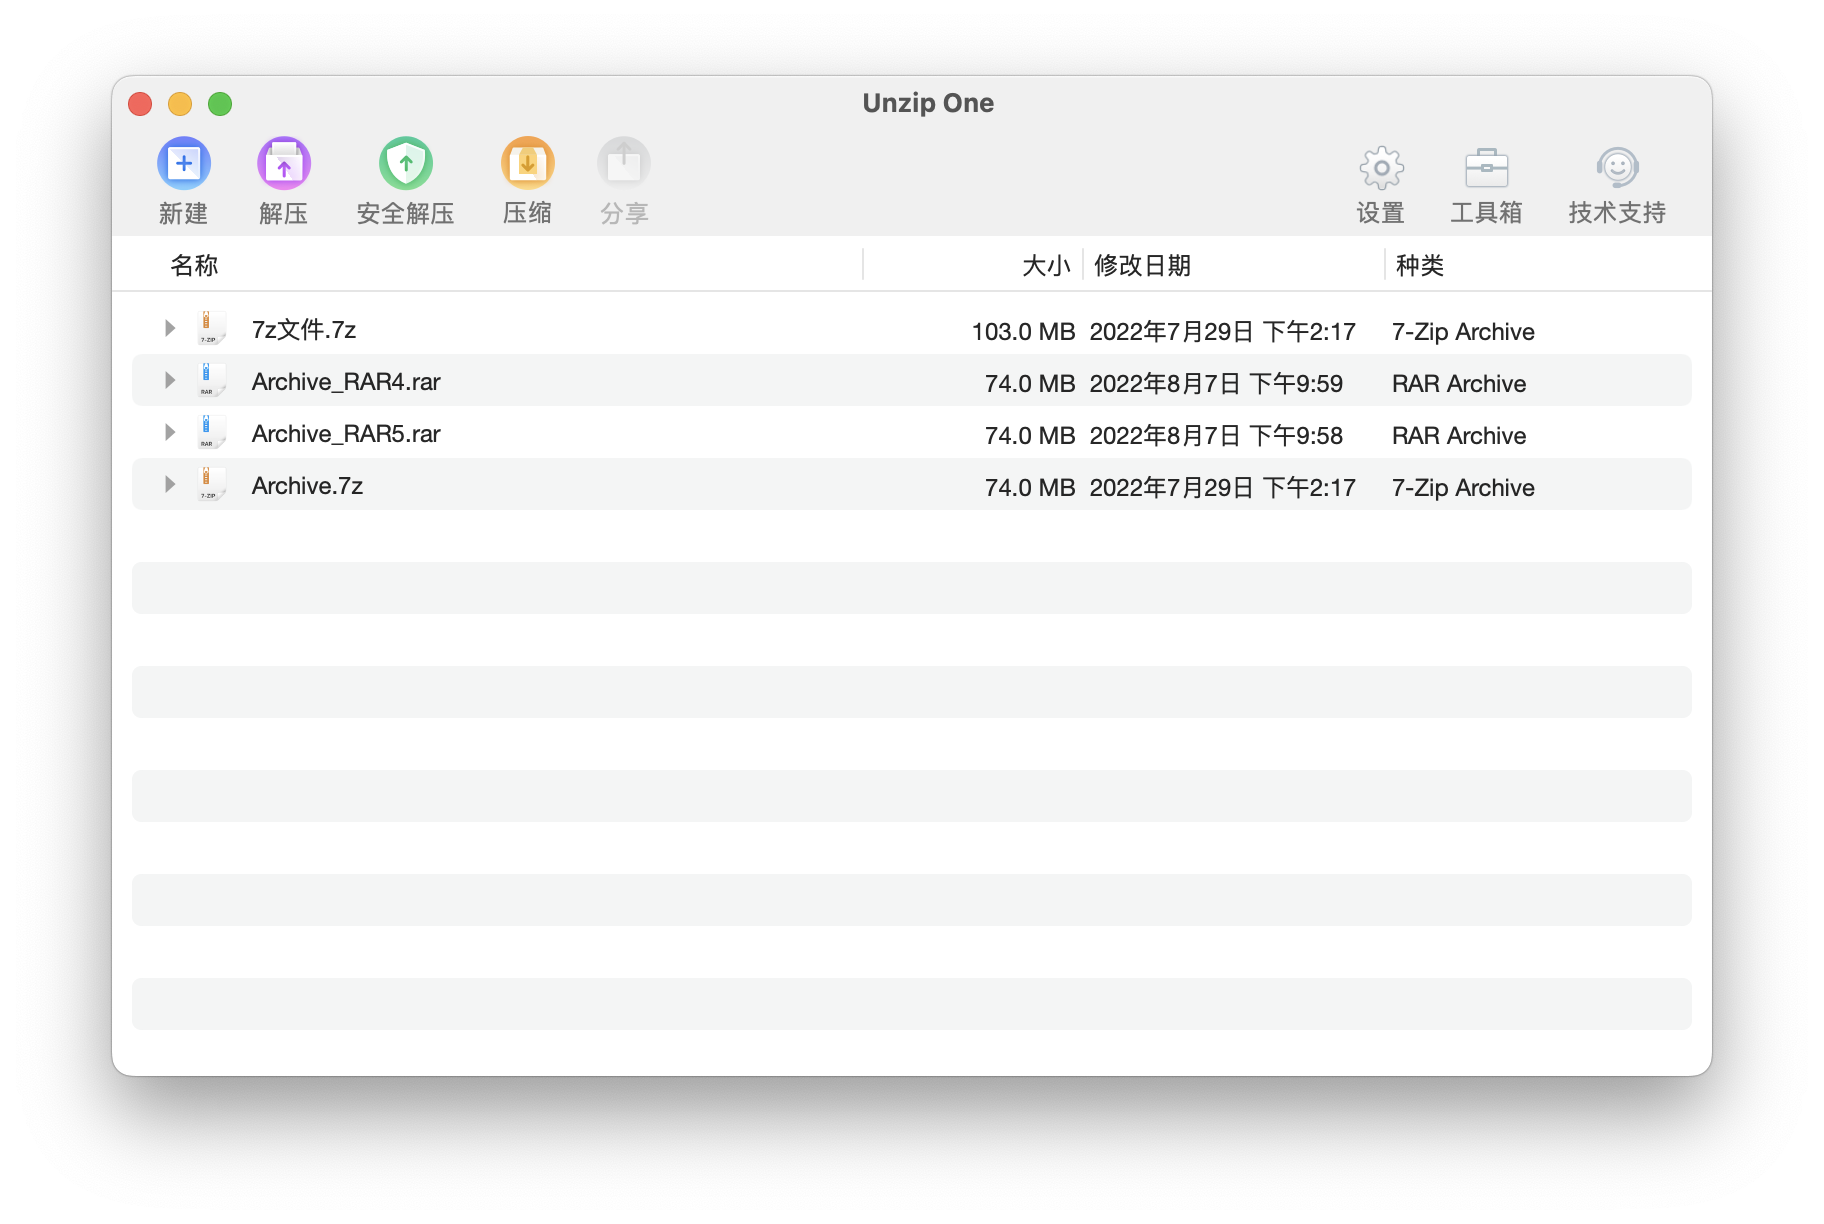Viewport: 1824px width, 1224px height.
Task: Expand Archive_RAR5.rar contents
Action: tap(168, 432)
